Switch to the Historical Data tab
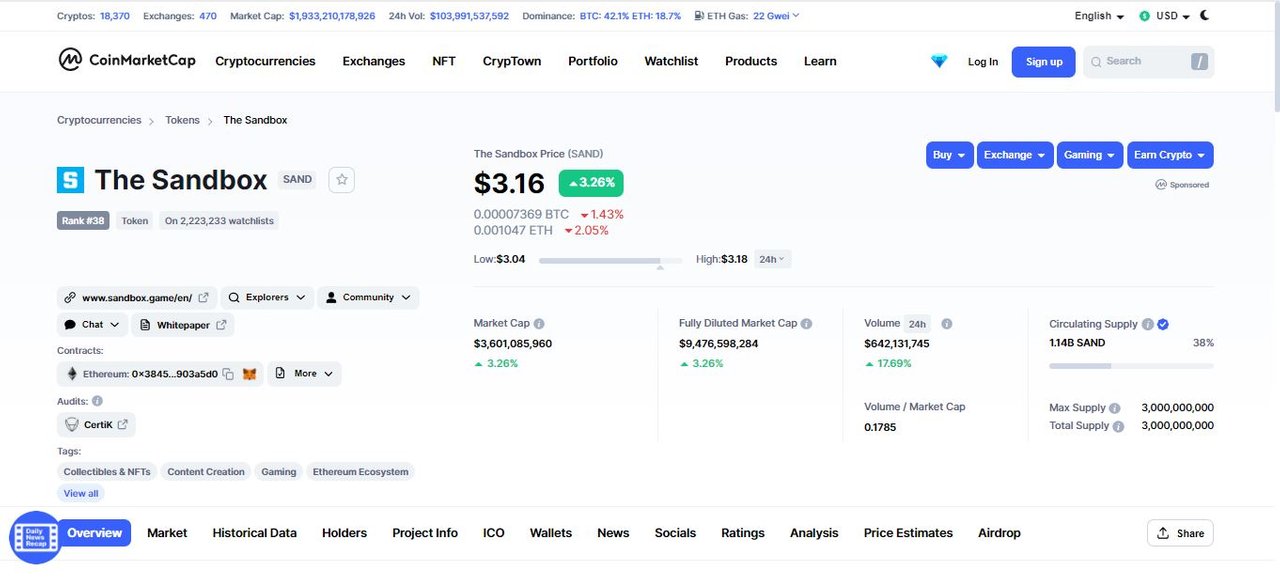 (x=255, y=533)
